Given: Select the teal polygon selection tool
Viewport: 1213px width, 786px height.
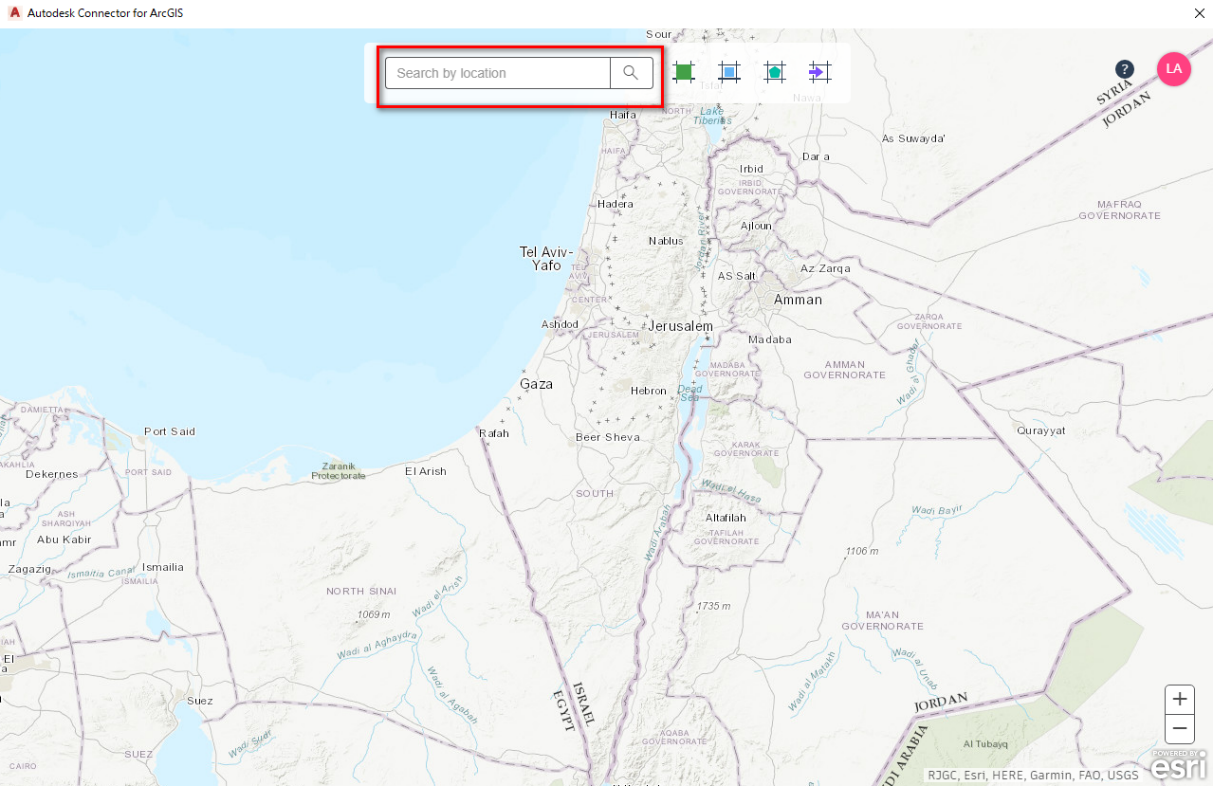Looking at the screenshot, I should click(774, 72).
